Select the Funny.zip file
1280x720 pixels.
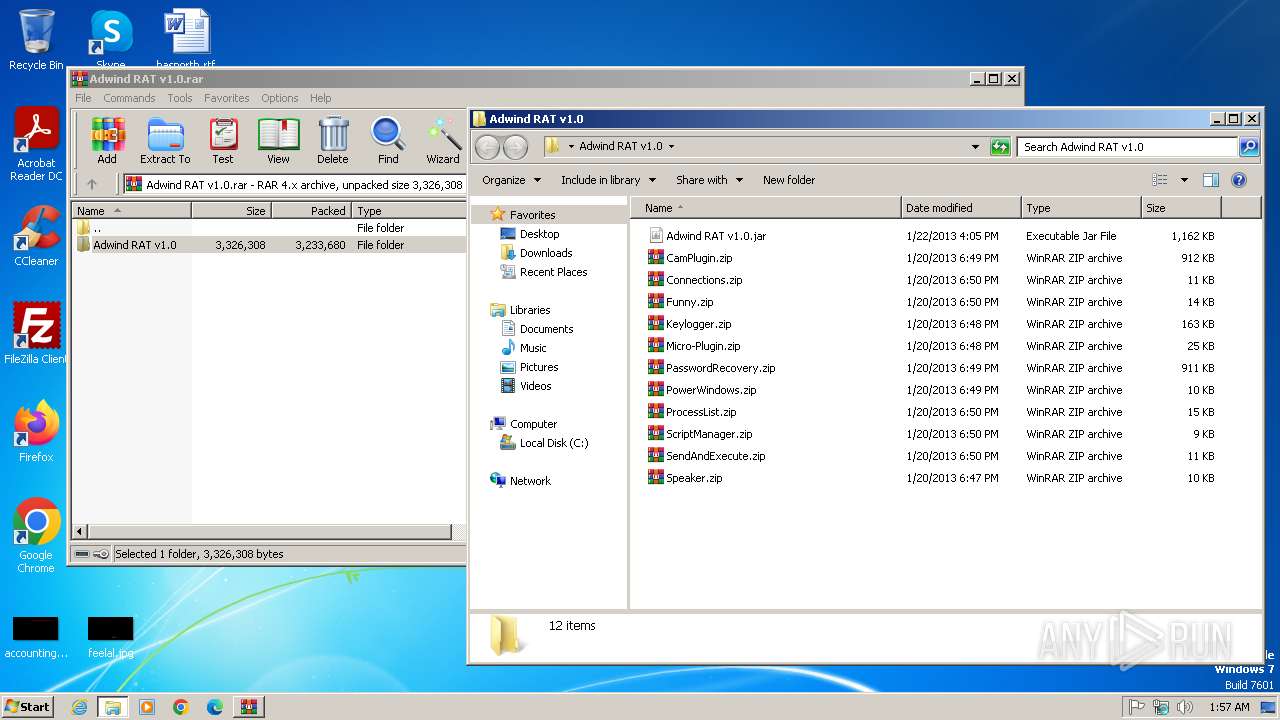[x=690, y=302]
